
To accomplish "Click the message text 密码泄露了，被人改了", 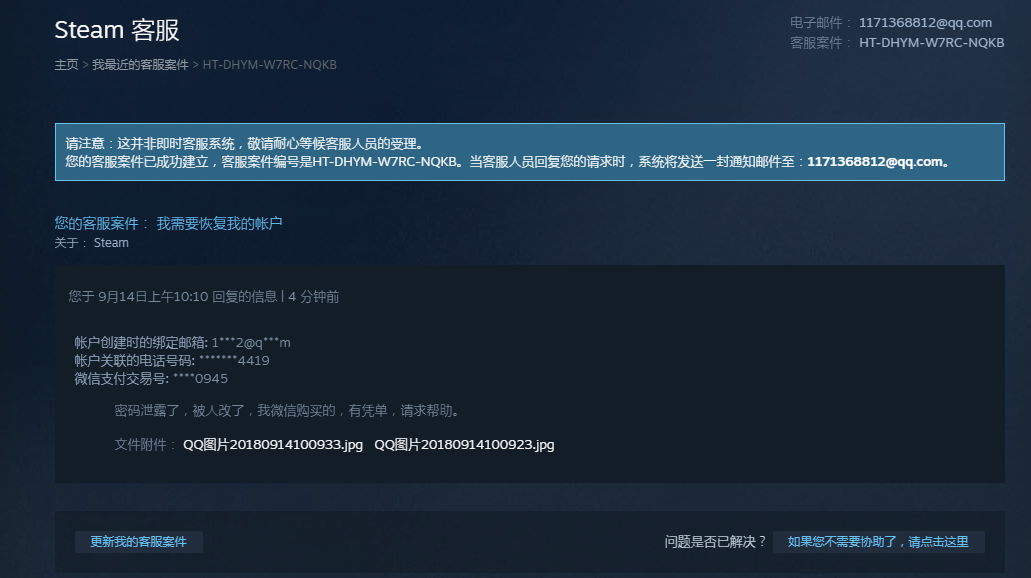I will [x=180, y=411].
